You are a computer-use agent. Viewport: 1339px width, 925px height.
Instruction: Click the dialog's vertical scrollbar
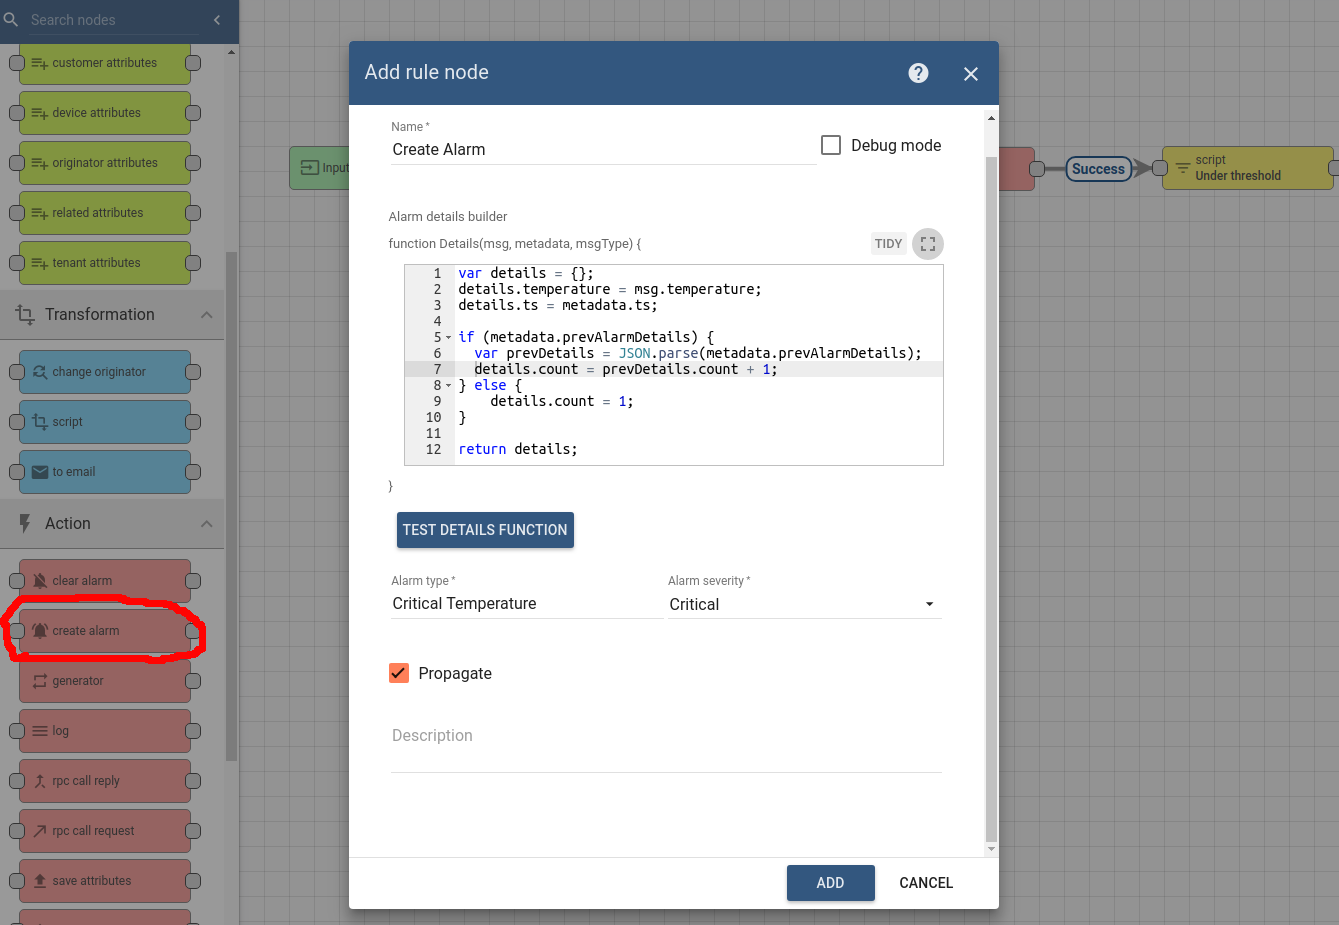(991, 500)
